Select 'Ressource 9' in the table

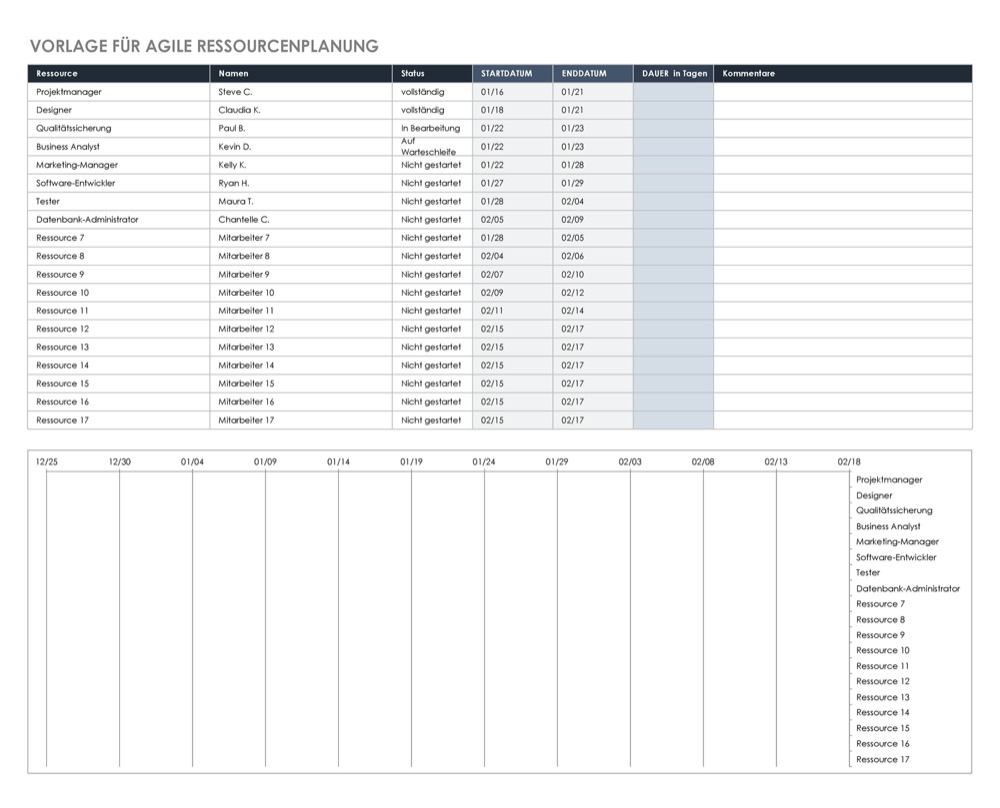pos(119,274)
